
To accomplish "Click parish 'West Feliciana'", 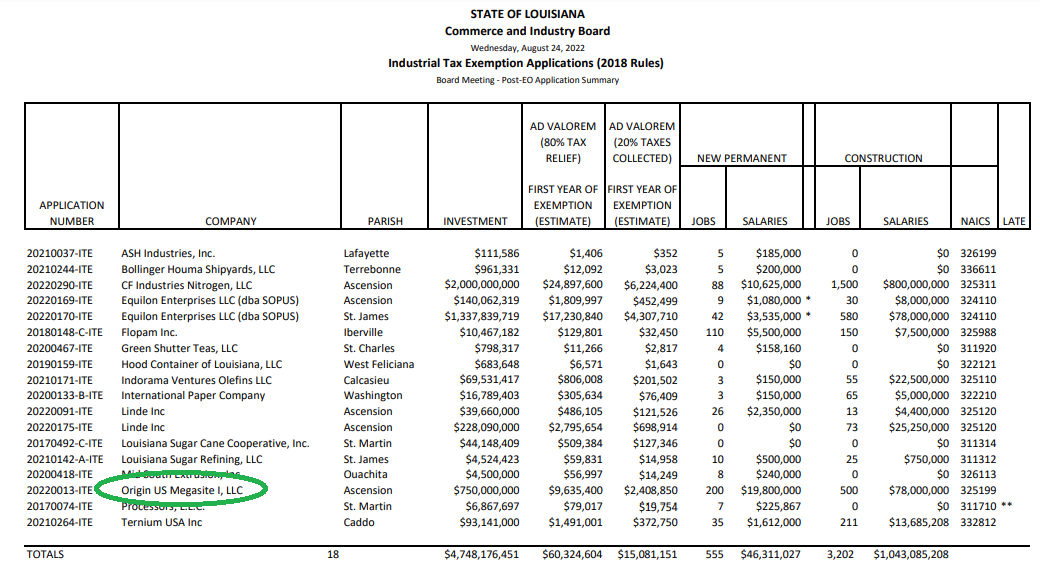I will tap(379, 364).
